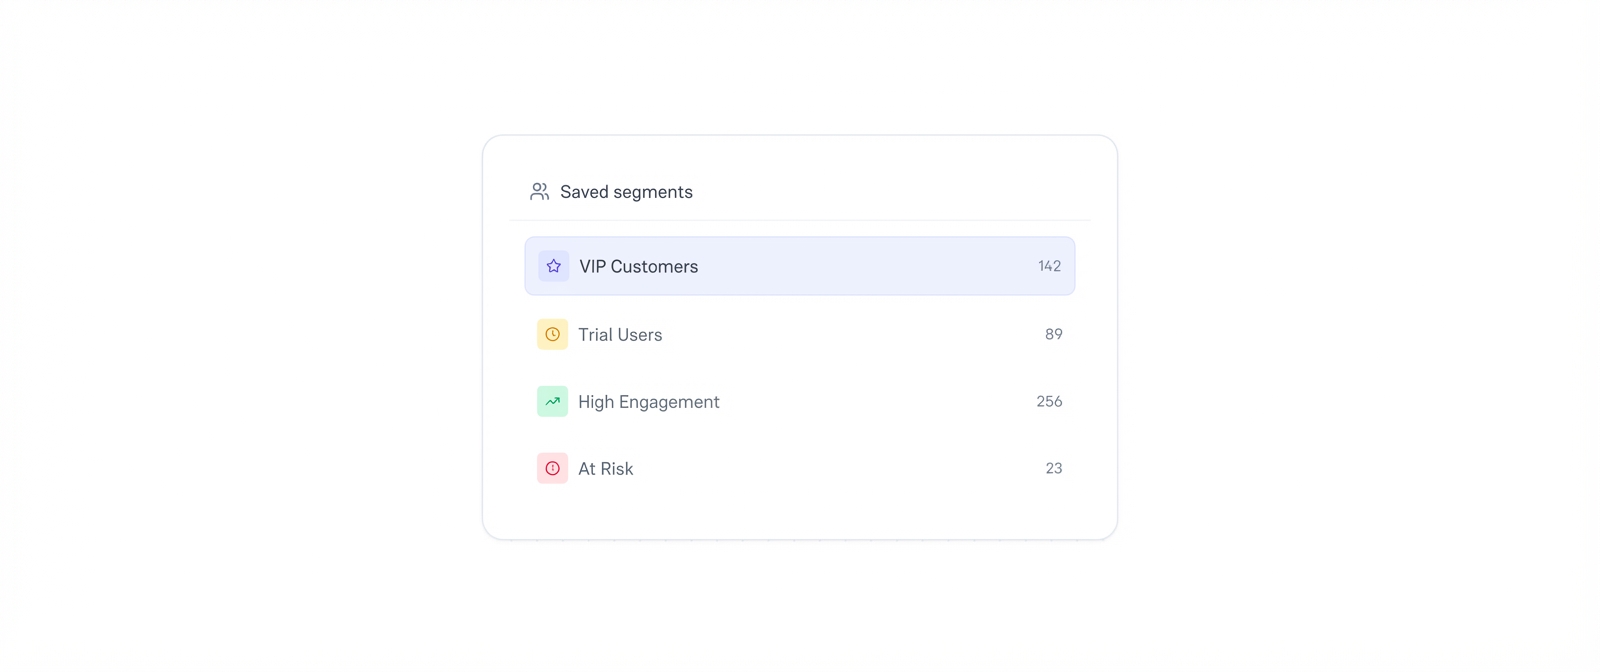Click the people icon next to Saved segments
This screenshot has height=672, width=1600.
click(540, 191)
